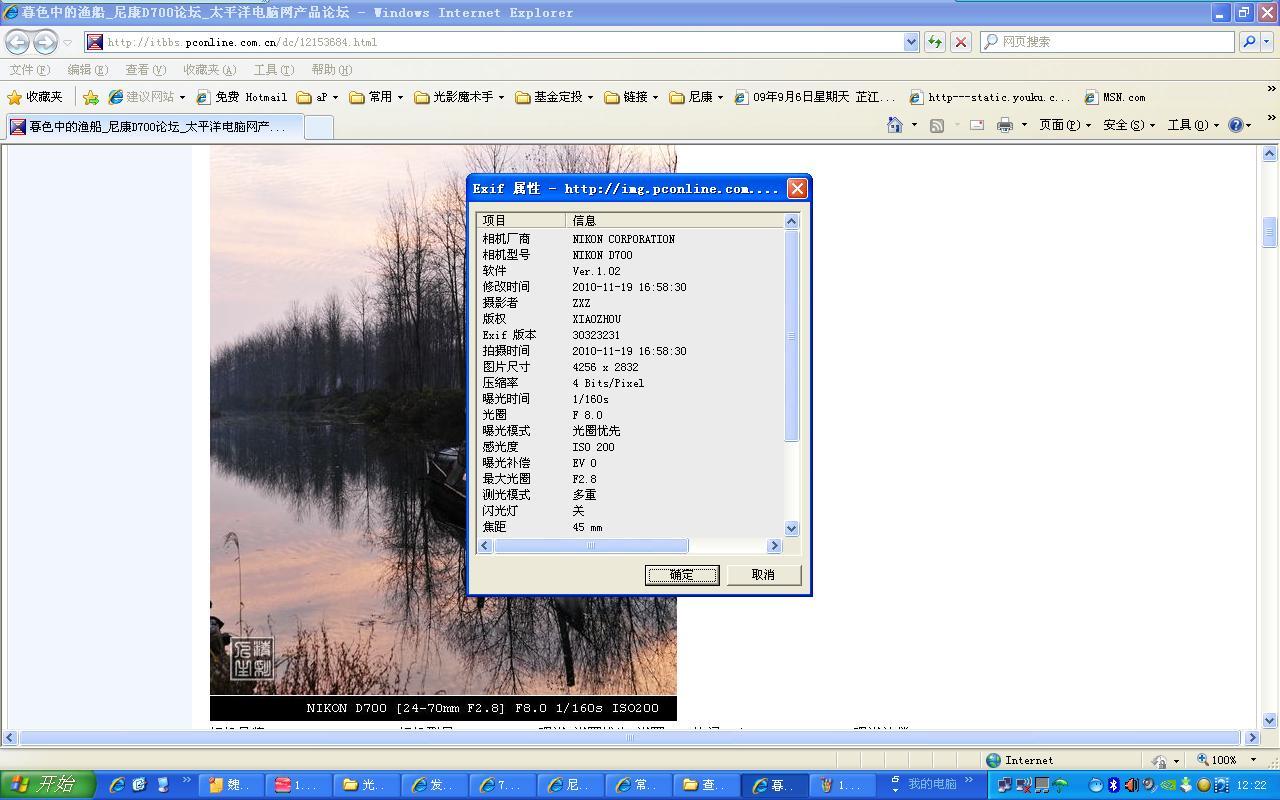This screenshot has height=800, width=1280.
Task: Select the 版权 XIAOZHOU row
Action: click(x=630, y=319)
